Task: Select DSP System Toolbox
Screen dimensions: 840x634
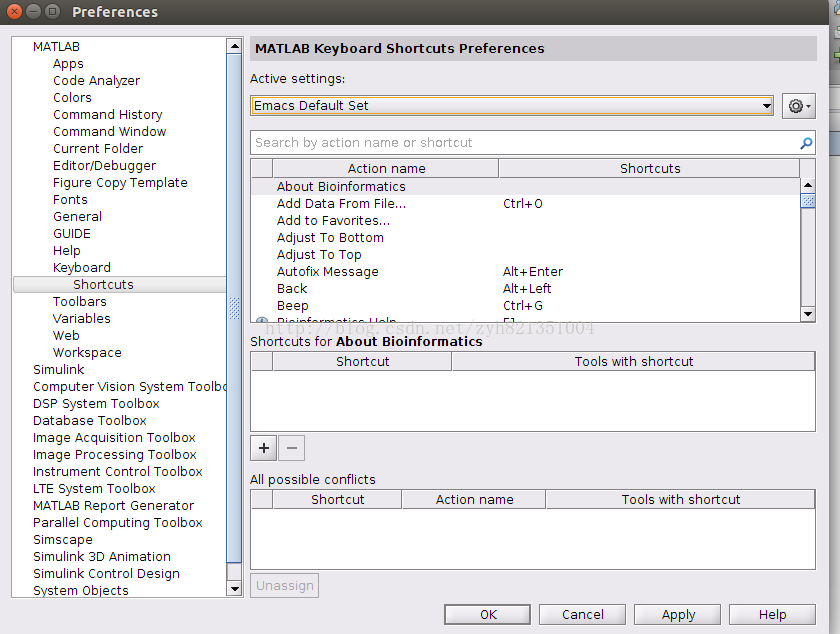Action: click(x=96, y=404)
